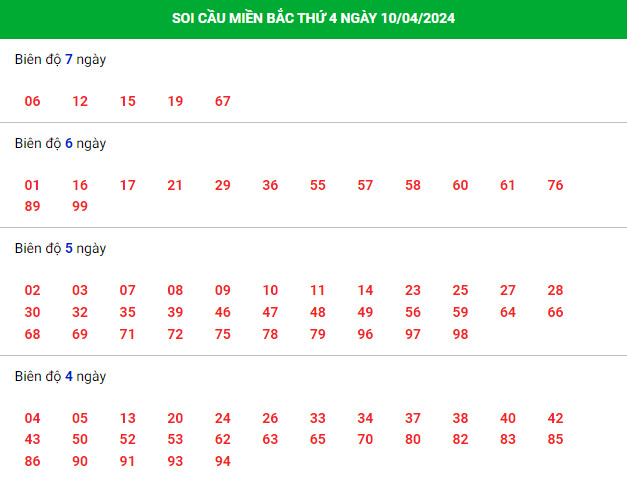Pick number 86 in the 4-day section
This screenshot has width=627, height=480.
[32, 462]
